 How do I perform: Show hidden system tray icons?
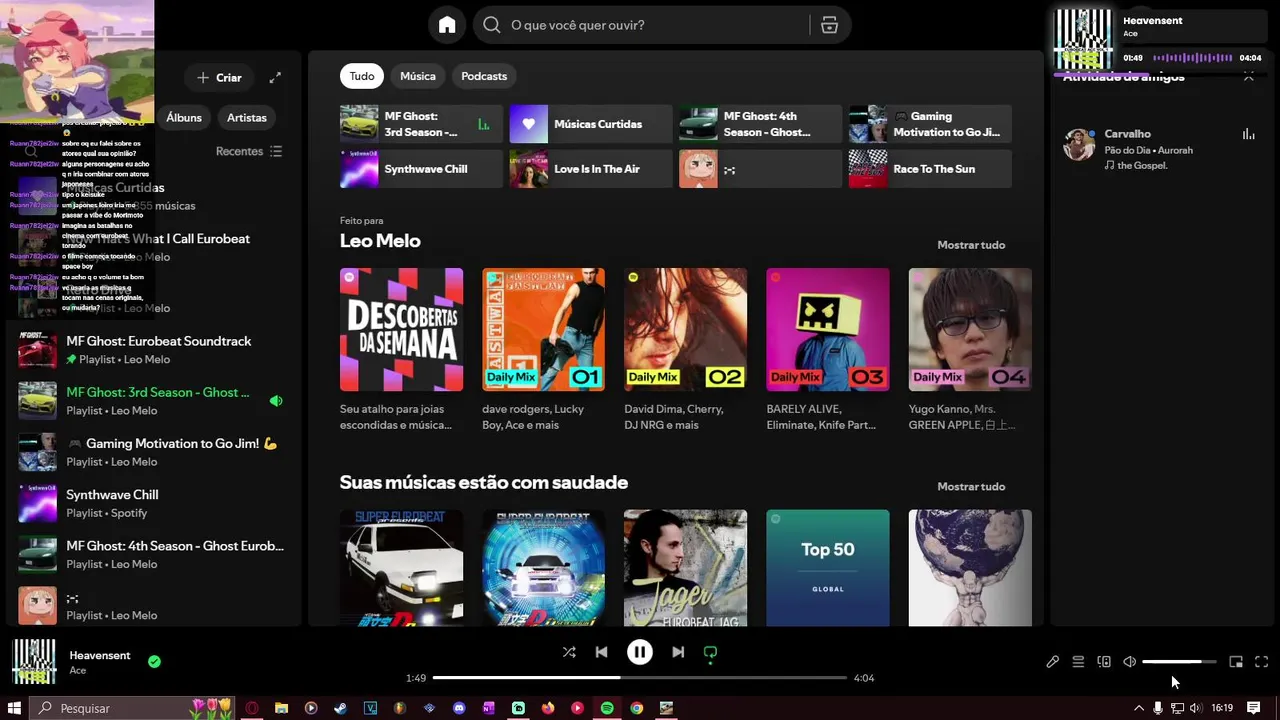1138,708
